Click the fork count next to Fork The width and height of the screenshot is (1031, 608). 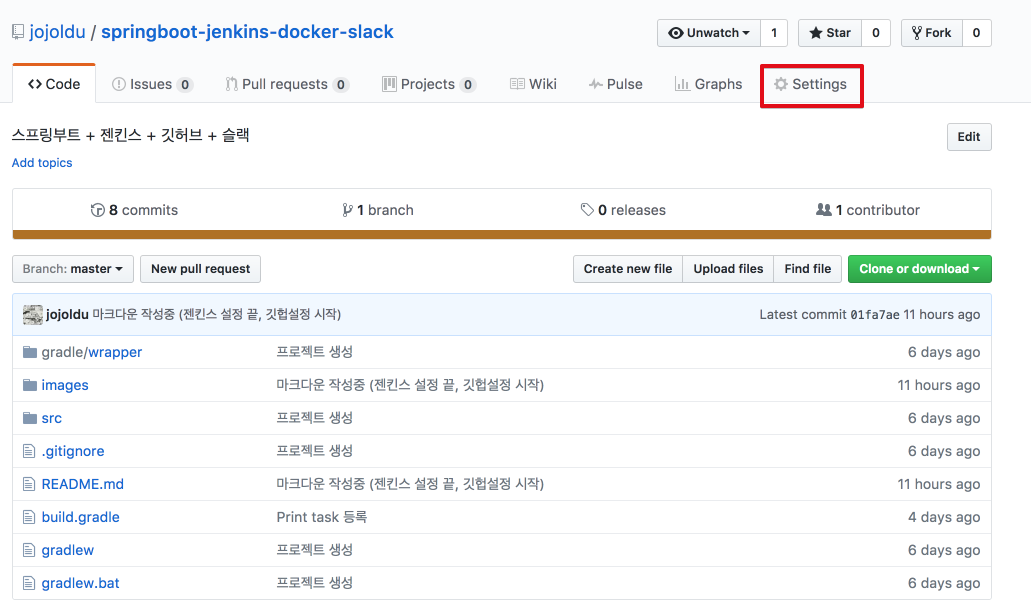coord(976,33)
